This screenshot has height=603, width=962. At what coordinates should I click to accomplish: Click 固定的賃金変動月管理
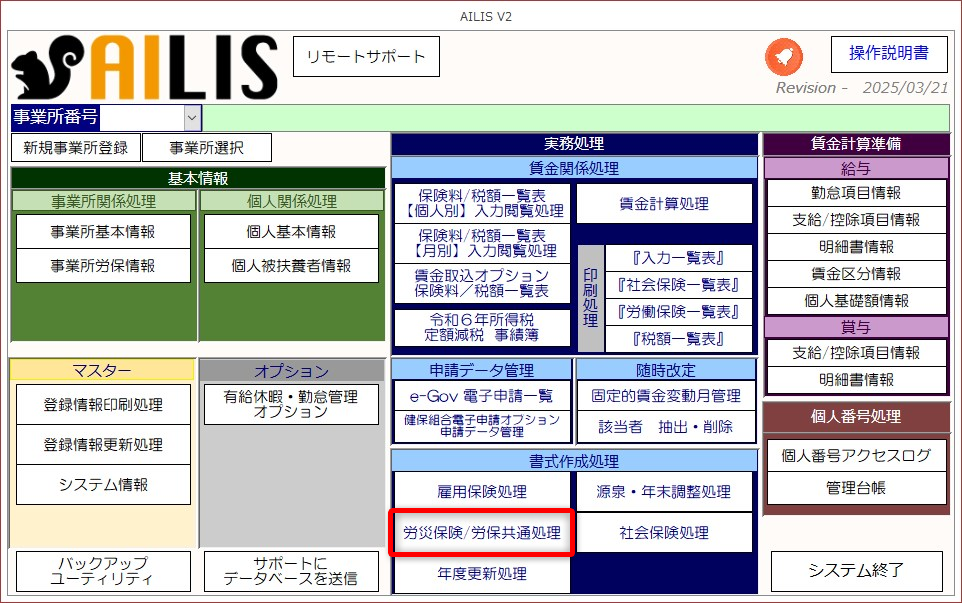[x=666, y=396]
